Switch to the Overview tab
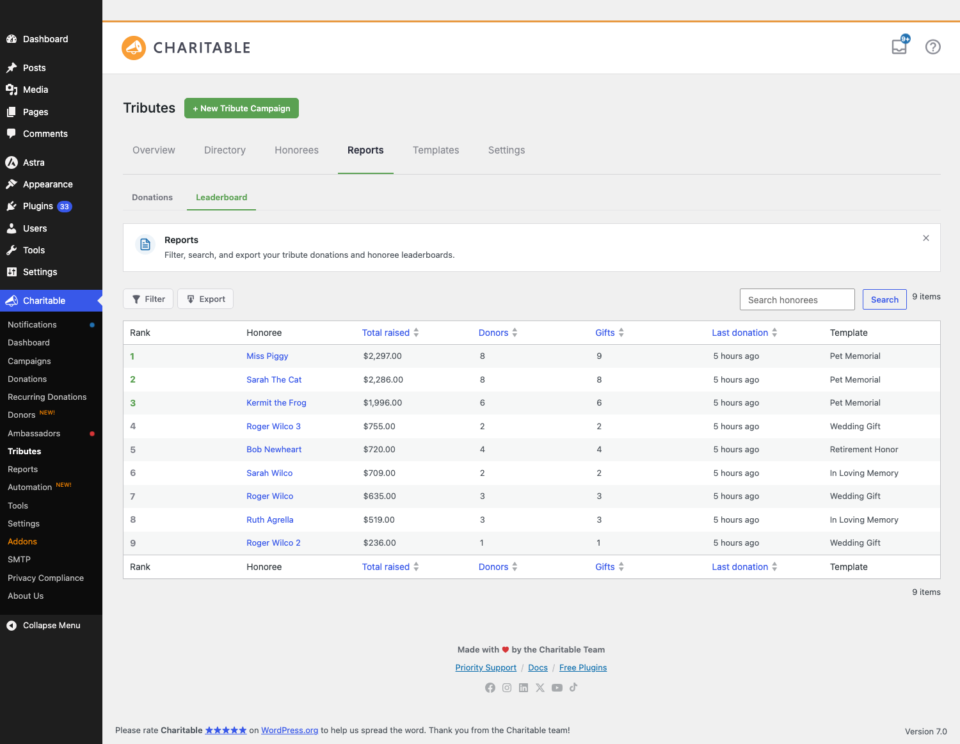960x744 pixels. (154, 150)
